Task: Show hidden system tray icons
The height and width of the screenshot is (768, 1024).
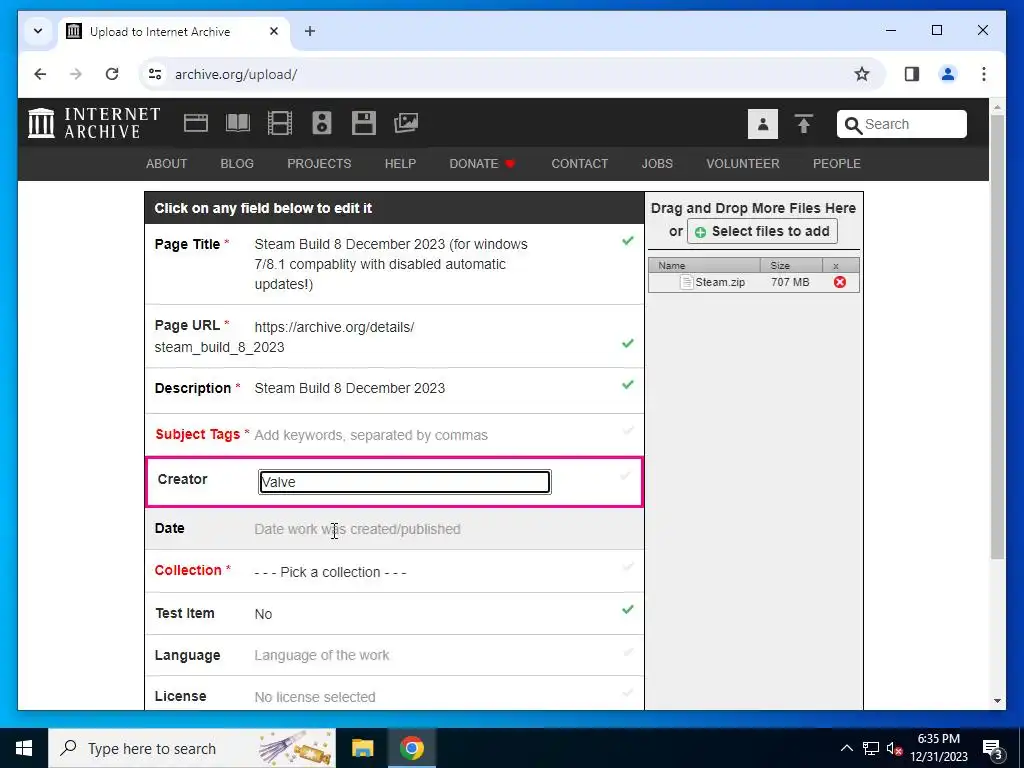Action: tap(846, 748)
